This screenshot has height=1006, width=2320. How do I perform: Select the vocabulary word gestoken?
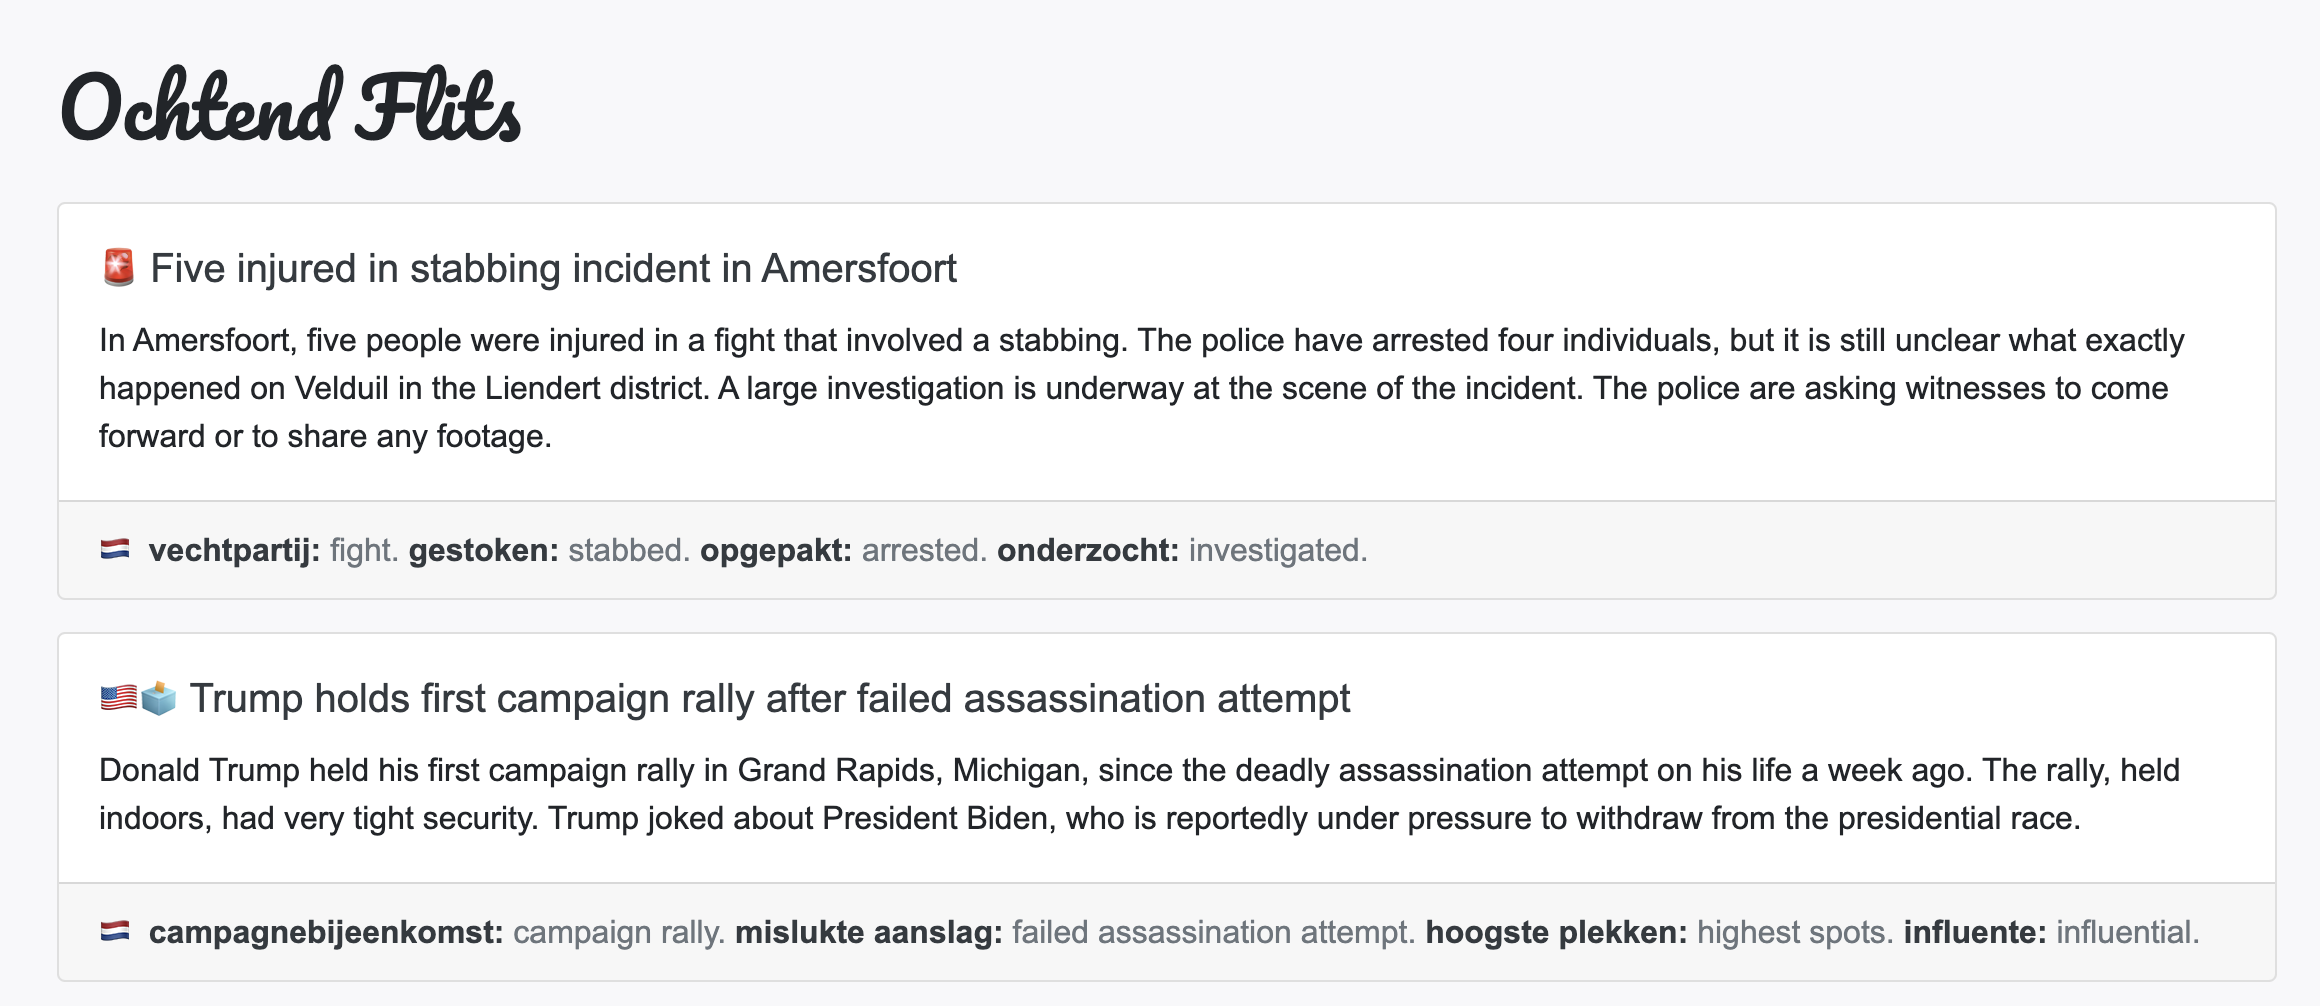tap(483, 550)
